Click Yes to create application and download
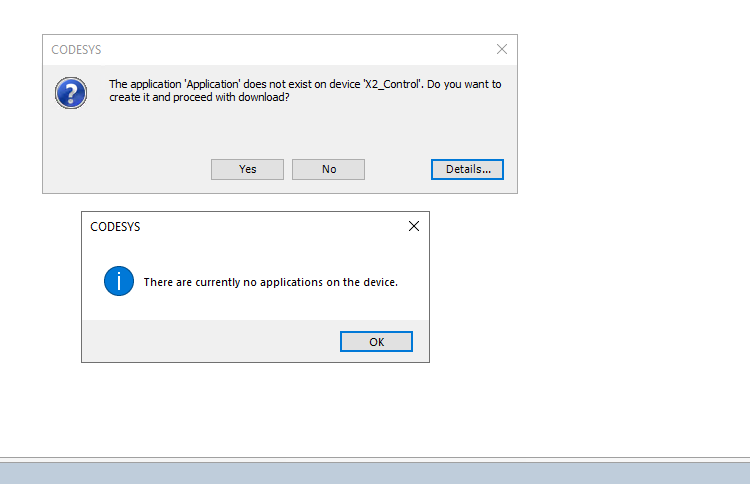The image size is (750, 484). pos(247,169)
